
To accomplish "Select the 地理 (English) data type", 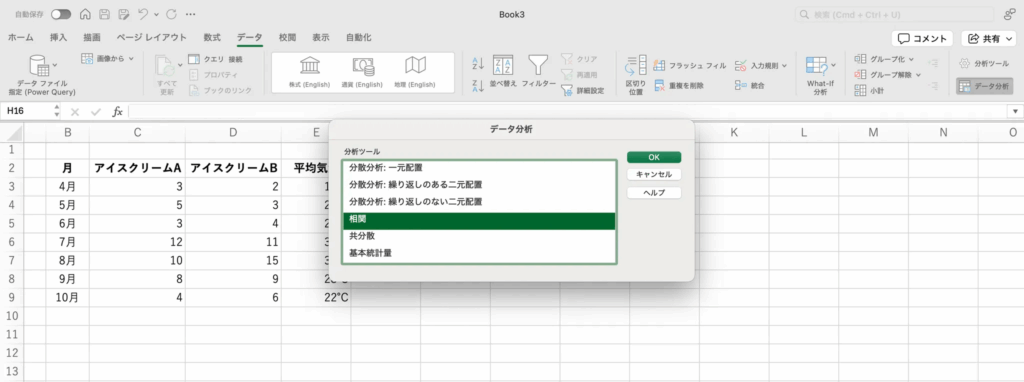I will point(415,72).
